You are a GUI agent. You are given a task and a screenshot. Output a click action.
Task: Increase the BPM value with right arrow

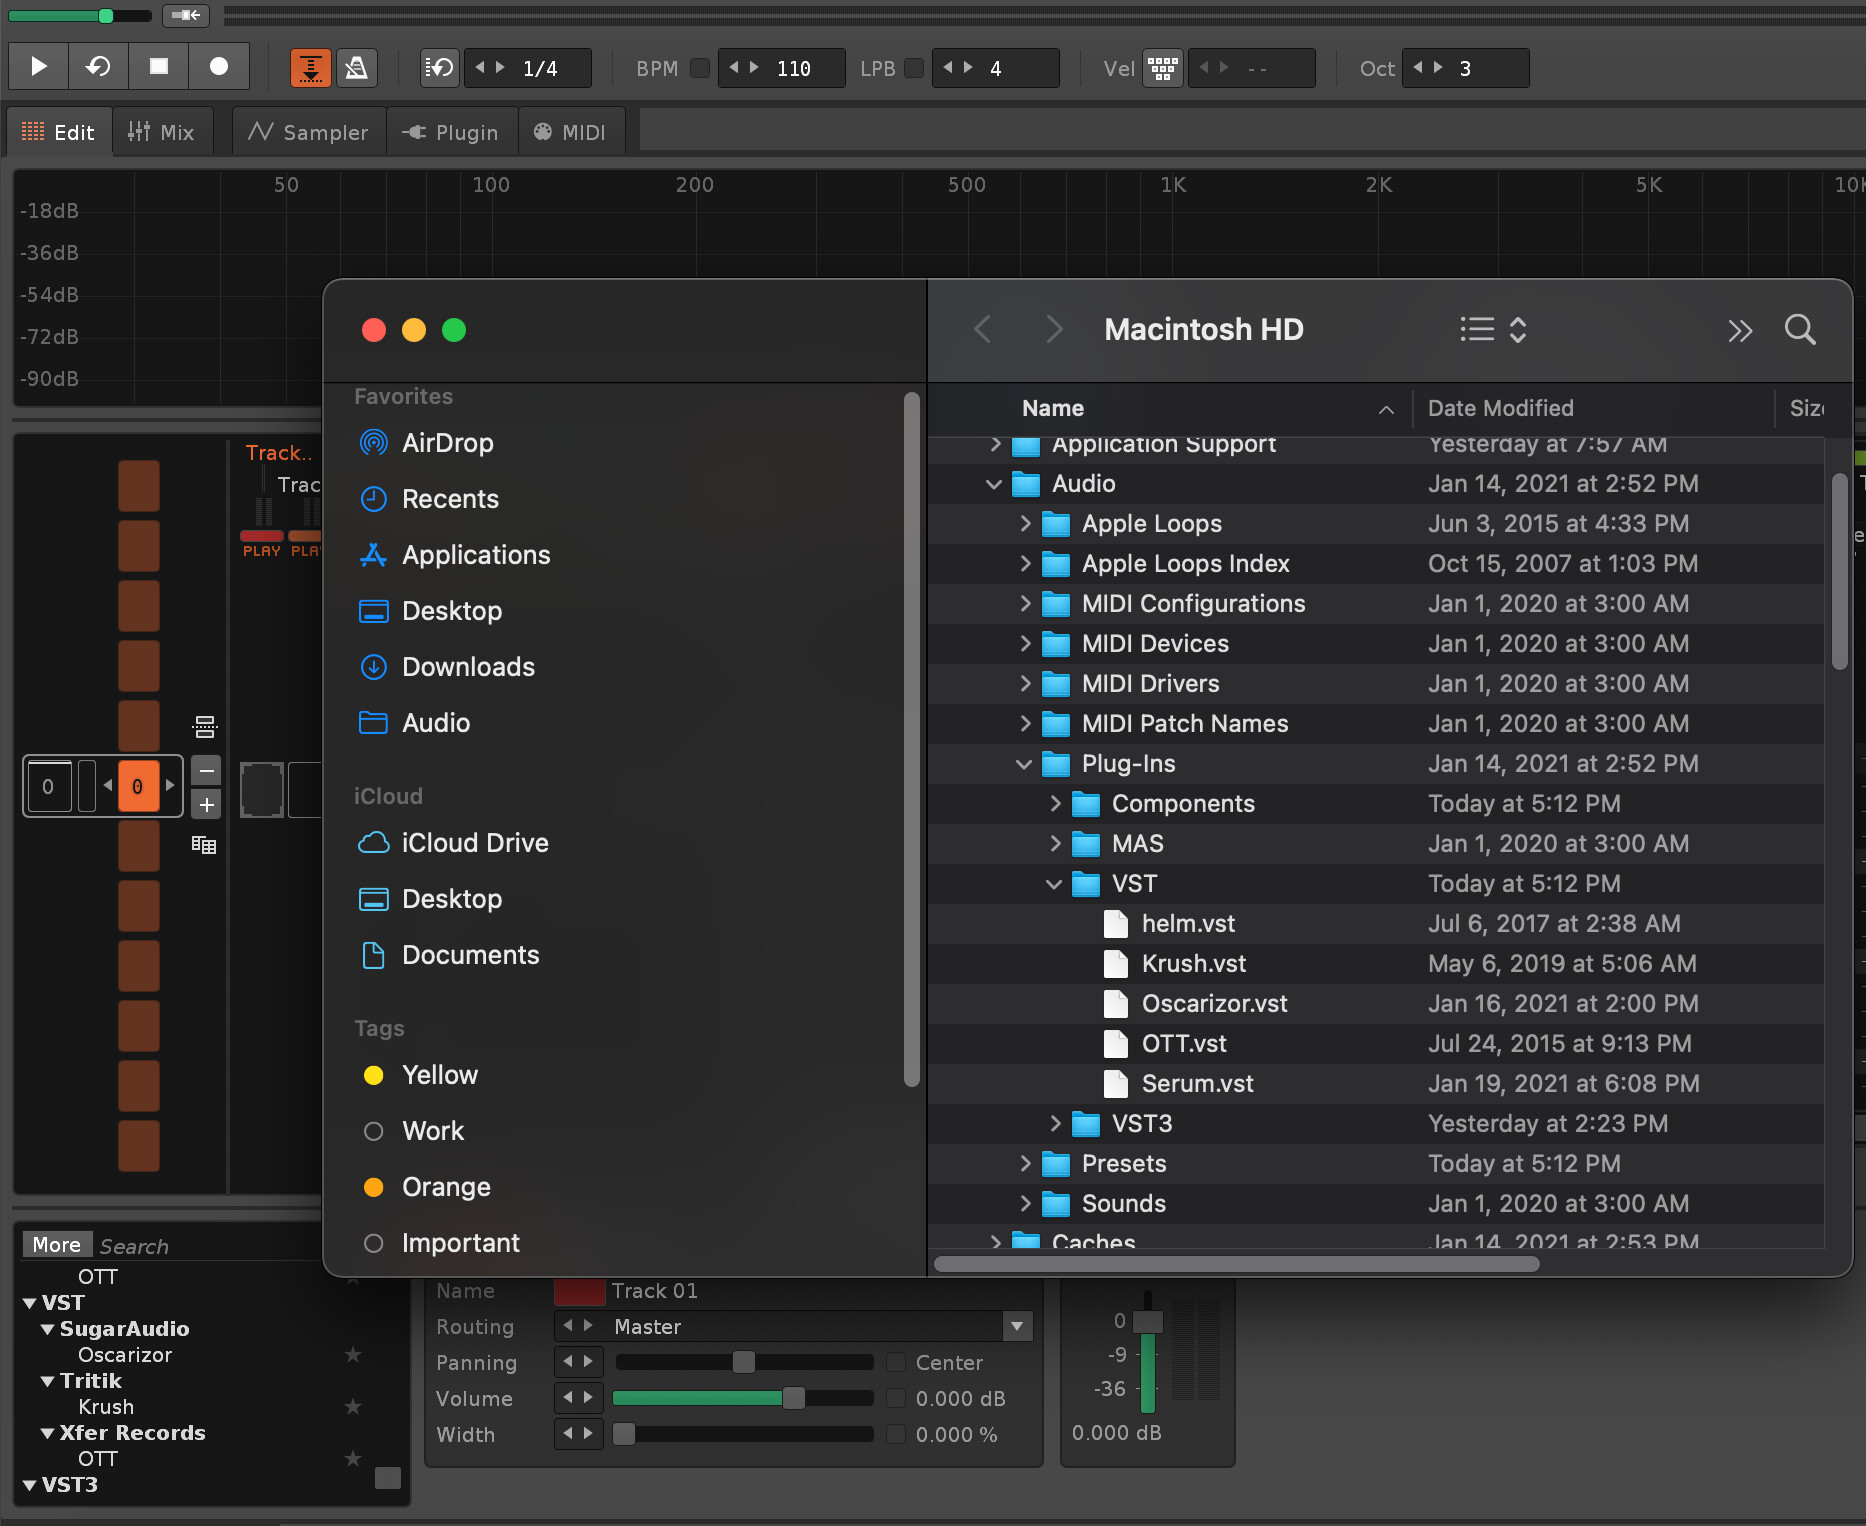click(754, 68)
